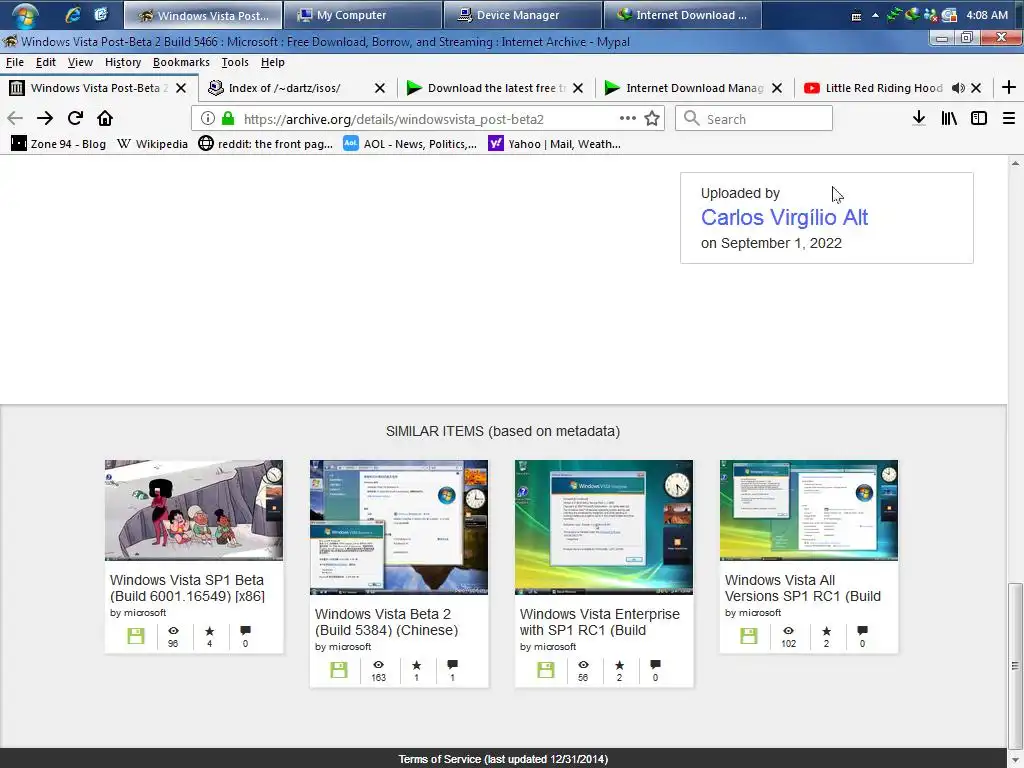Open the History menu
1024x768 pixels.
[x=123, y=62]
